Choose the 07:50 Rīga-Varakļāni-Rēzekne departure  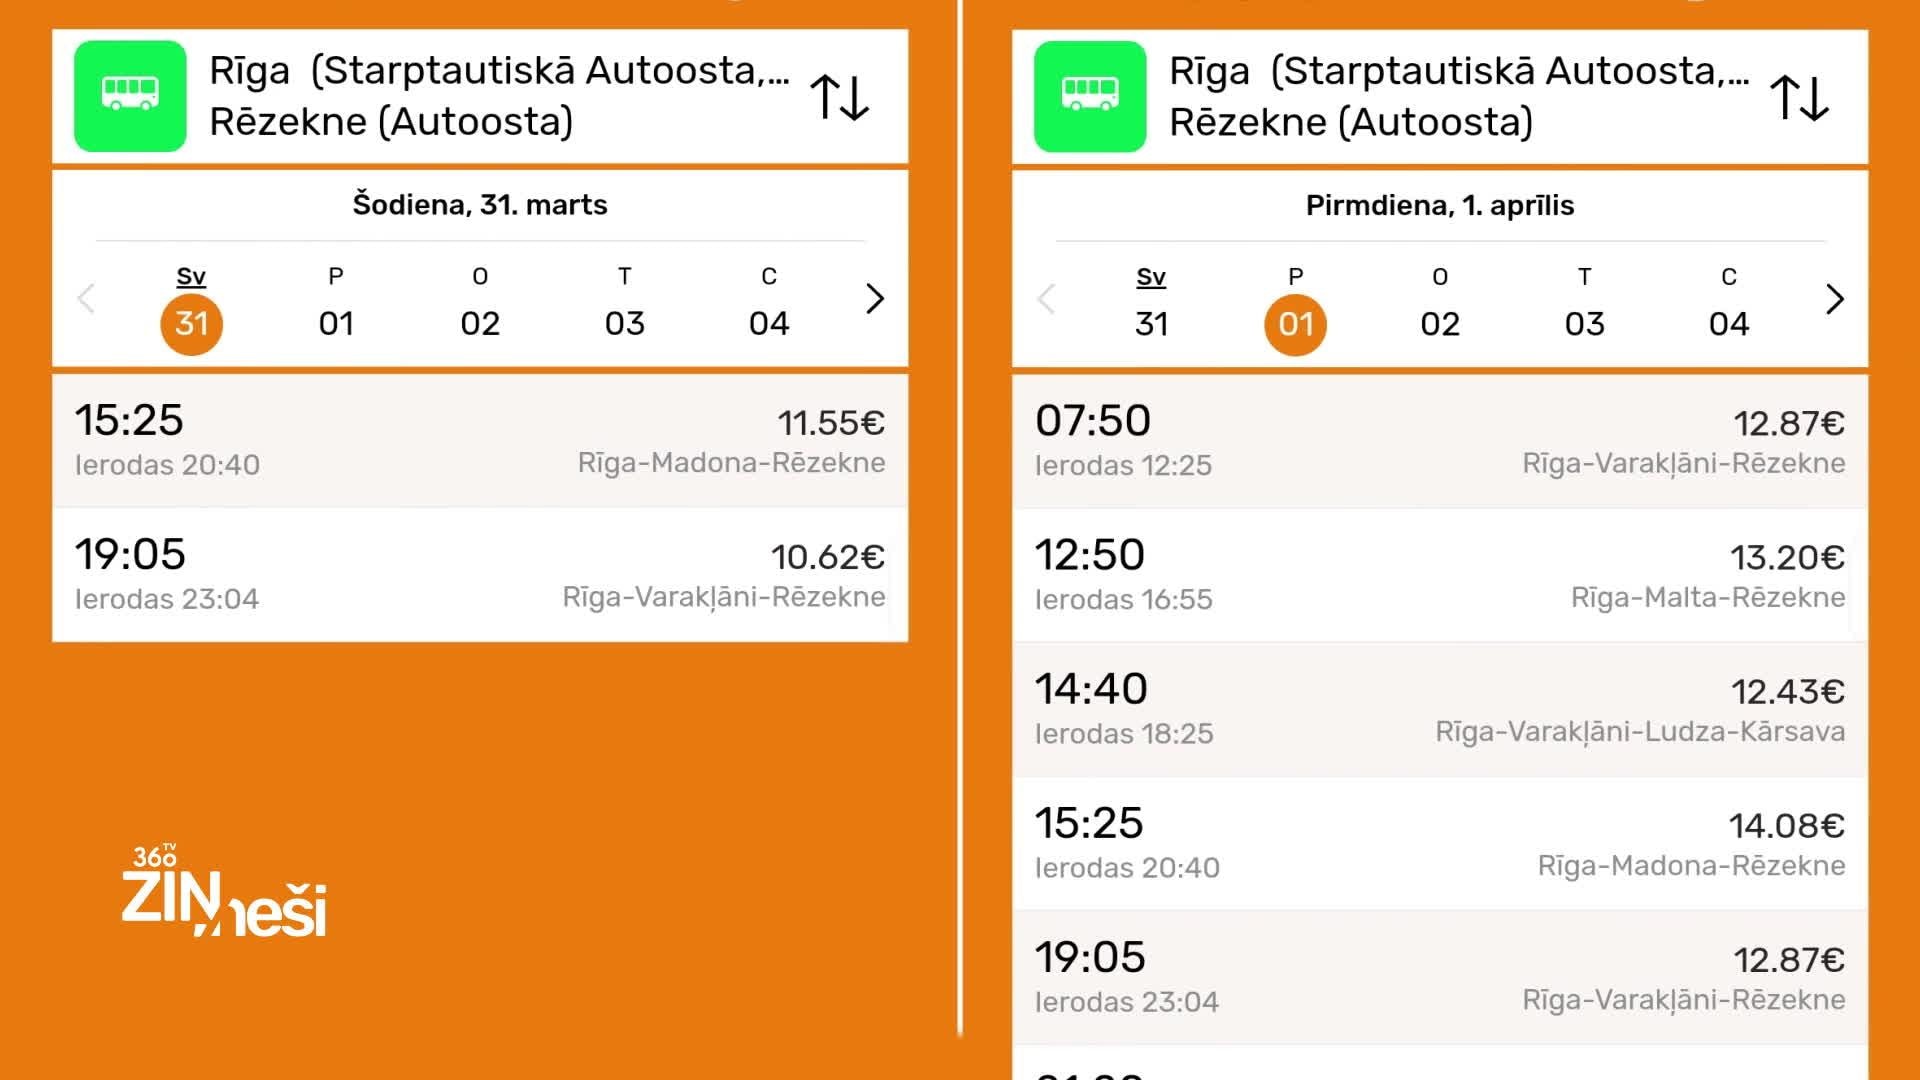coord(1440,441)
